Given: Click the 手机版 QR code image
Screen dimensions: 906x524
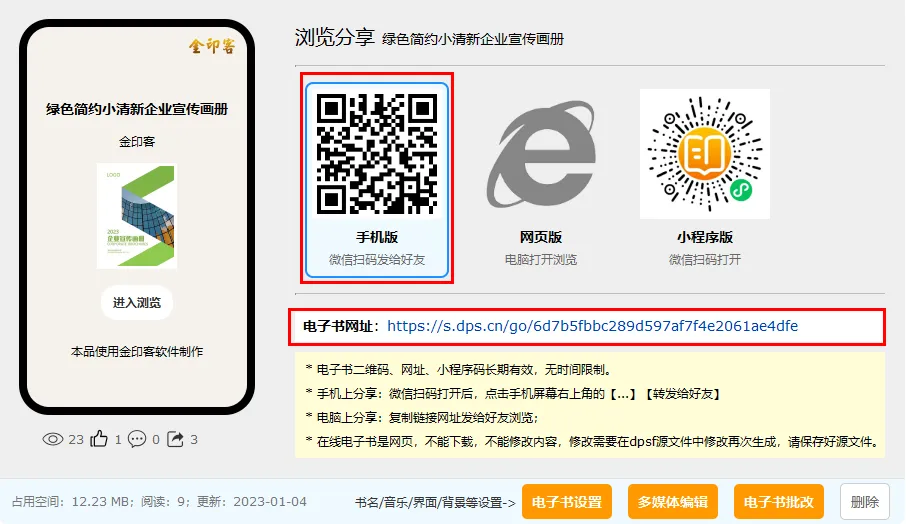Looking at the screenshot, I should click(377, 154).
